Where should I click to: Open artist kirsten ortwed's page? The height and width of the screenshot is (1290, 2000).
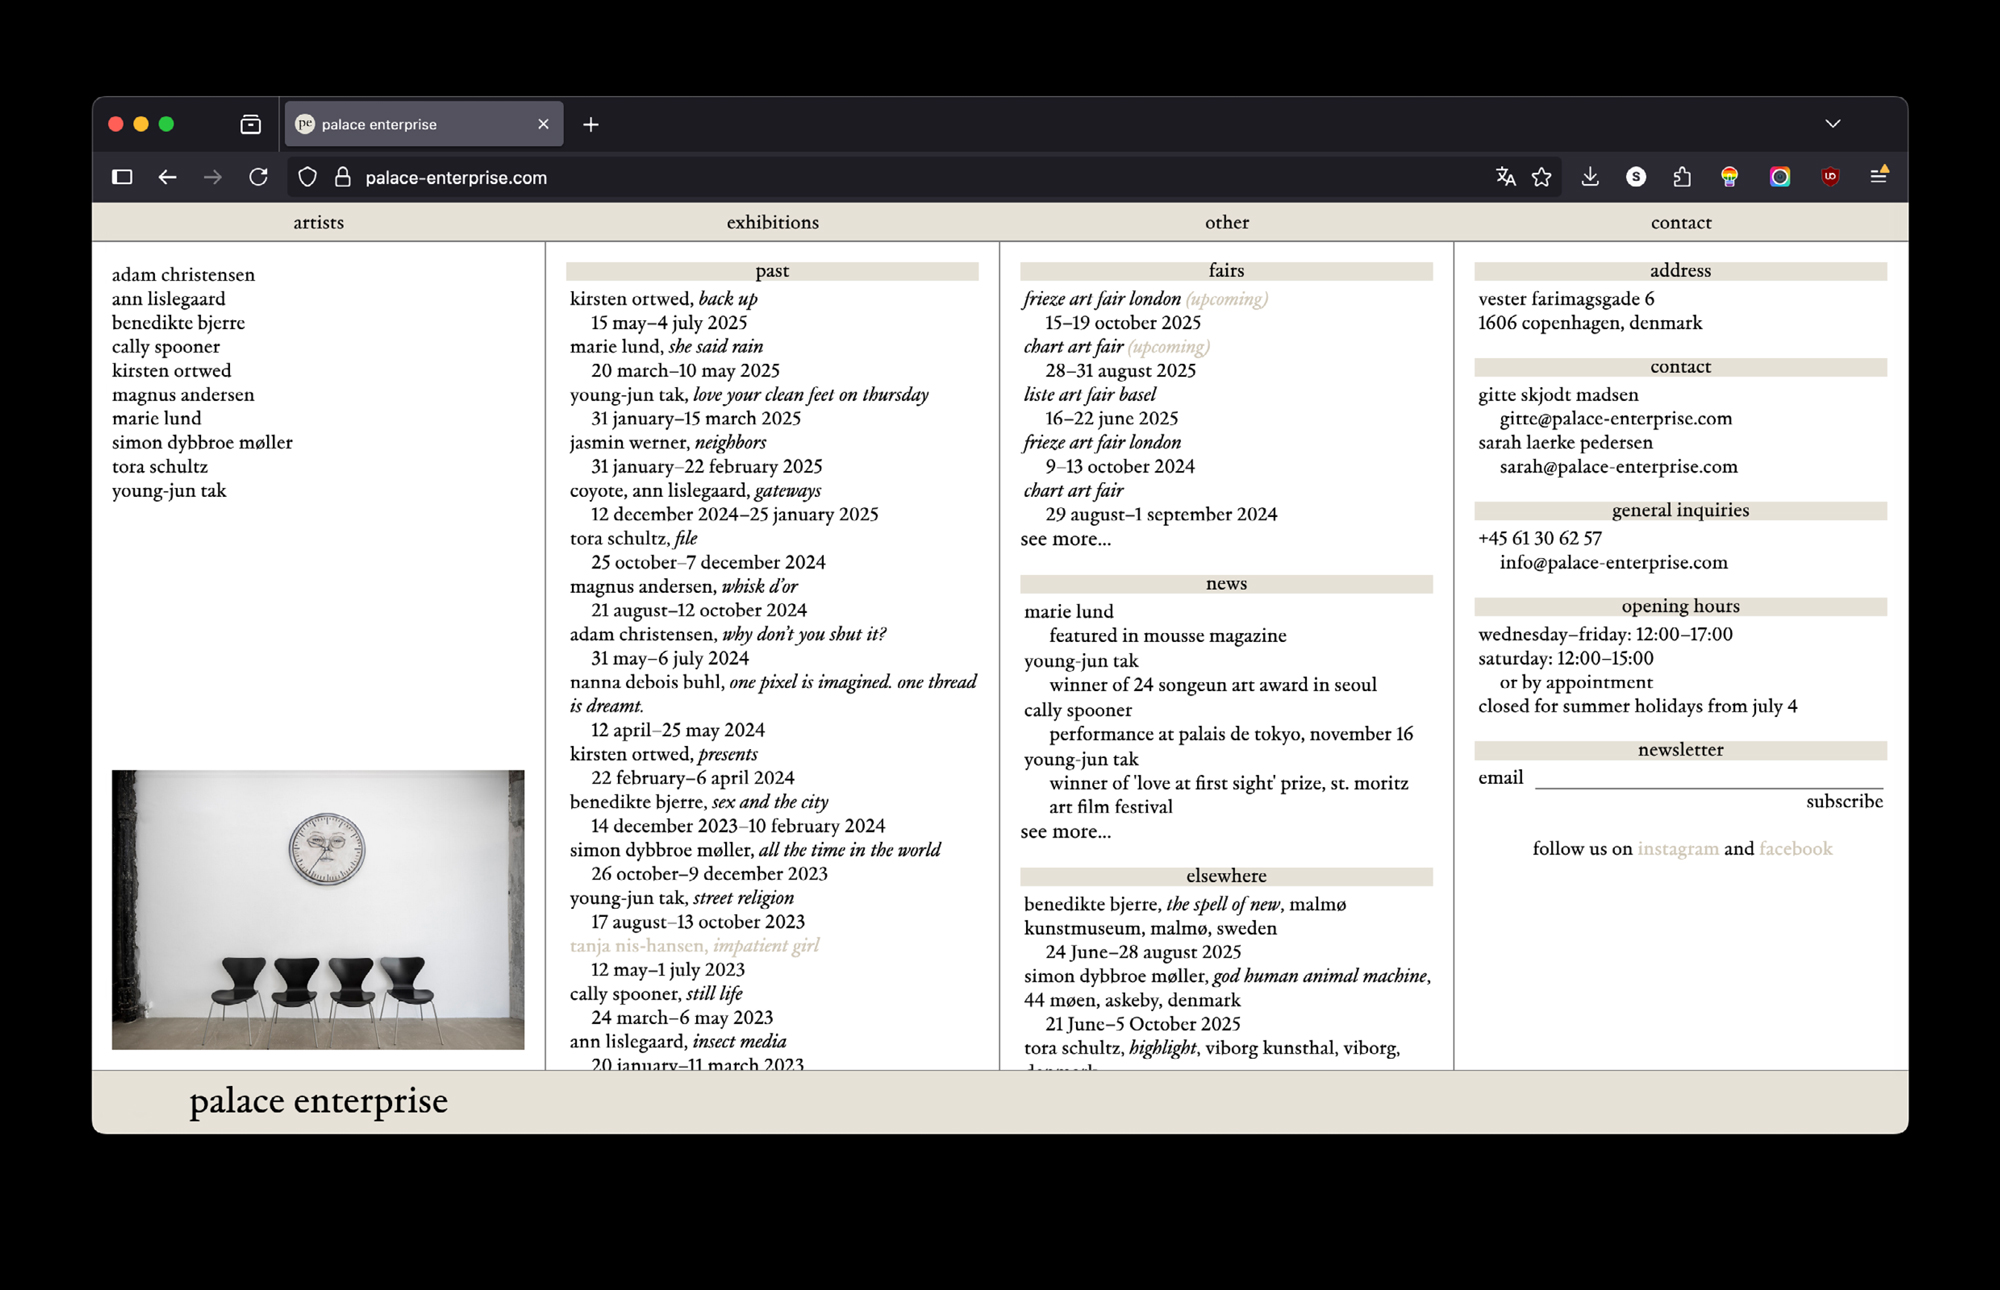click(171, 371)
